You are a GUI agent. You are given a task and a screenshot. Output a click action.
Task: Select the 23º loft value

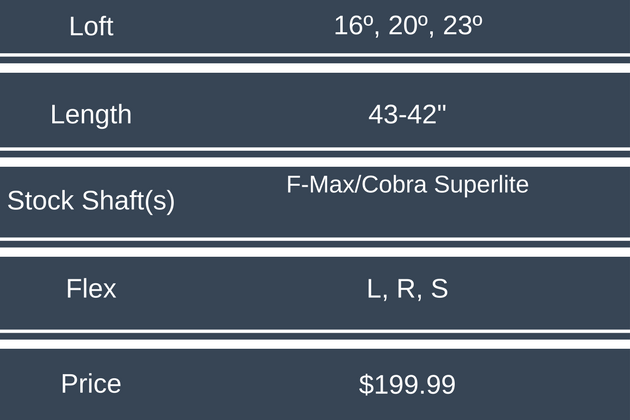(462, 27)
